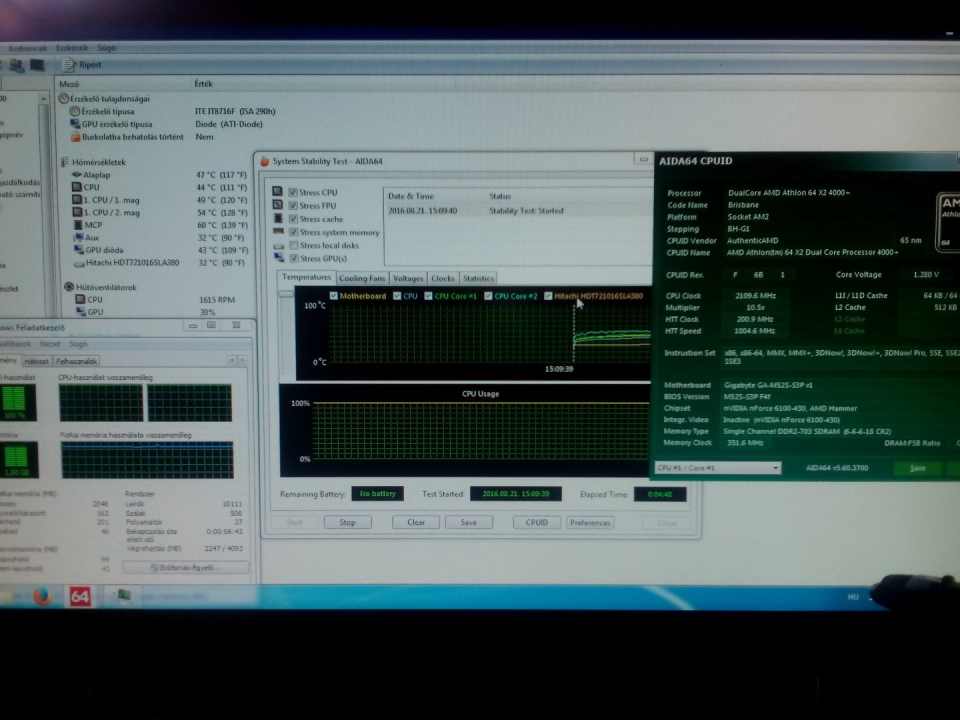Click the Save button in stability test

[468, 523]
